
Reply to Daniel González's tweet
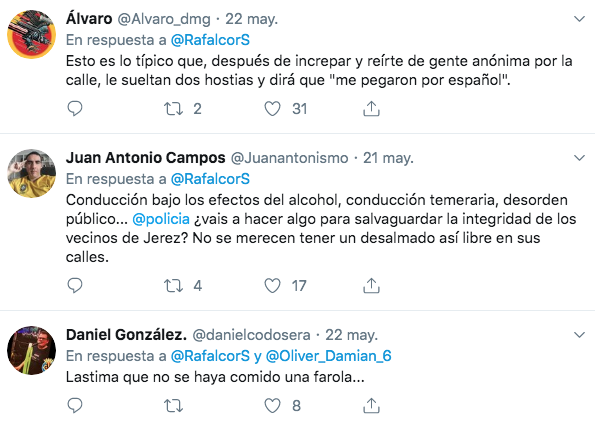coord(75,405)
